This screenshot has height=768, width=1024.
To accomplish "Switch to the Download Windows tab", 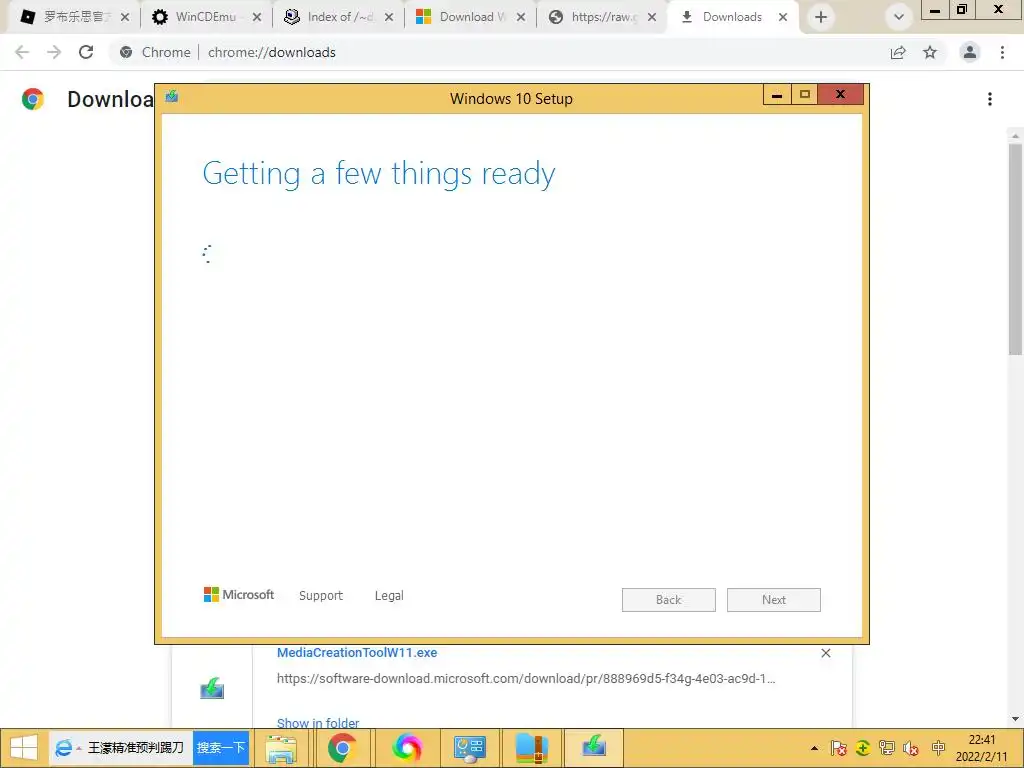I will [x=472, y=17].
